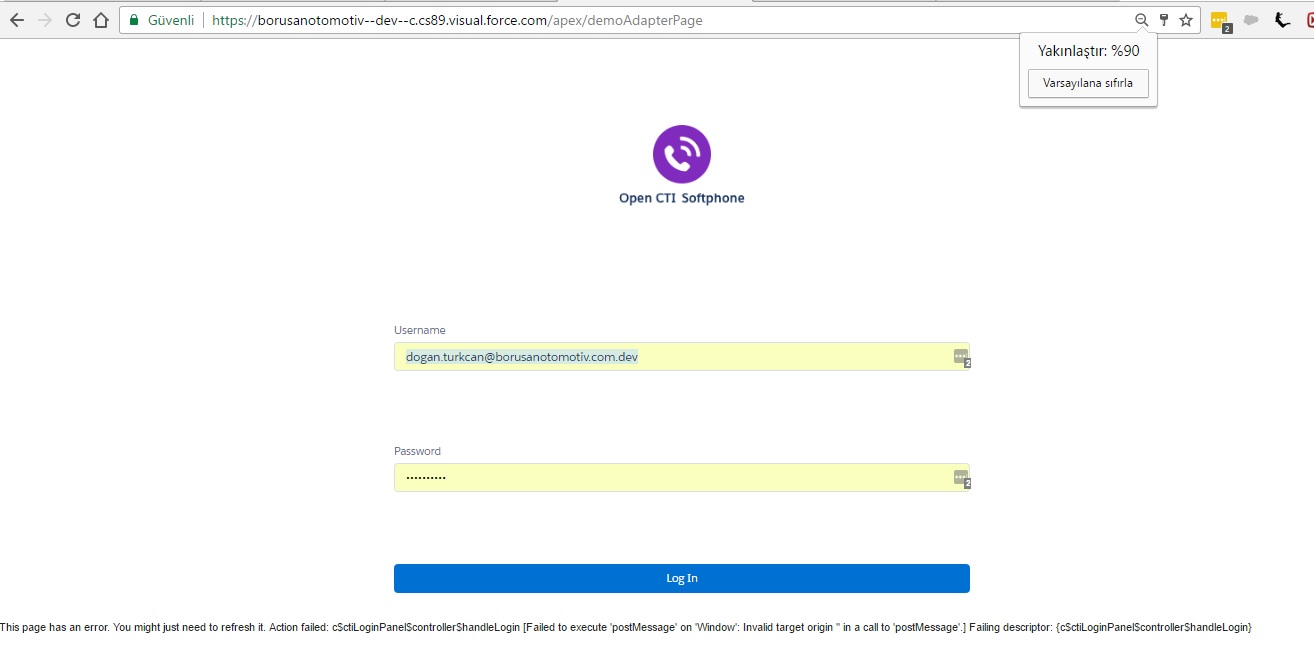
Task: Open the yellow extension with badge 2
Action: coord(1219,19)
